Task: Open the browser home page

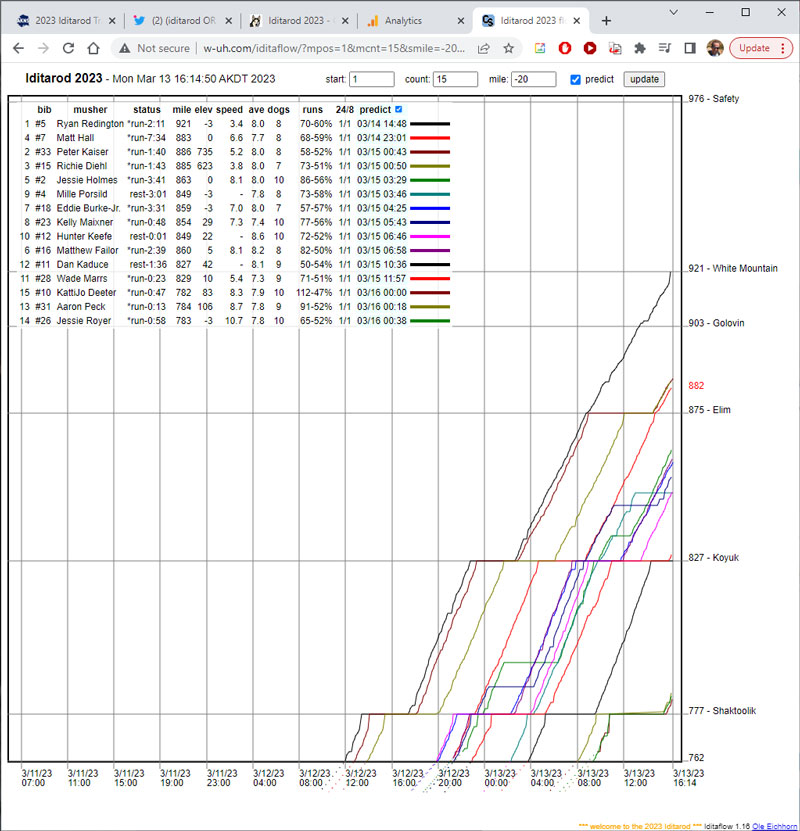Action: [93, 48]
